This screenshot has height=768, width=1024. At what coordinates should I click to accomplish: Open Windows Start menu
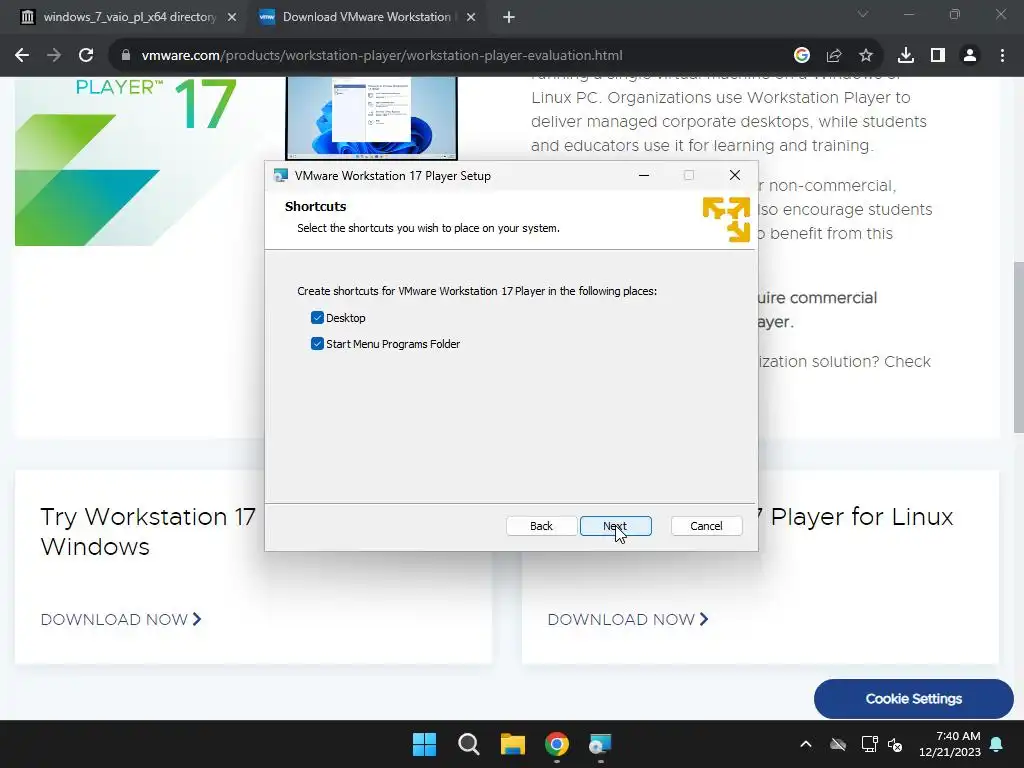pos(424,744)
